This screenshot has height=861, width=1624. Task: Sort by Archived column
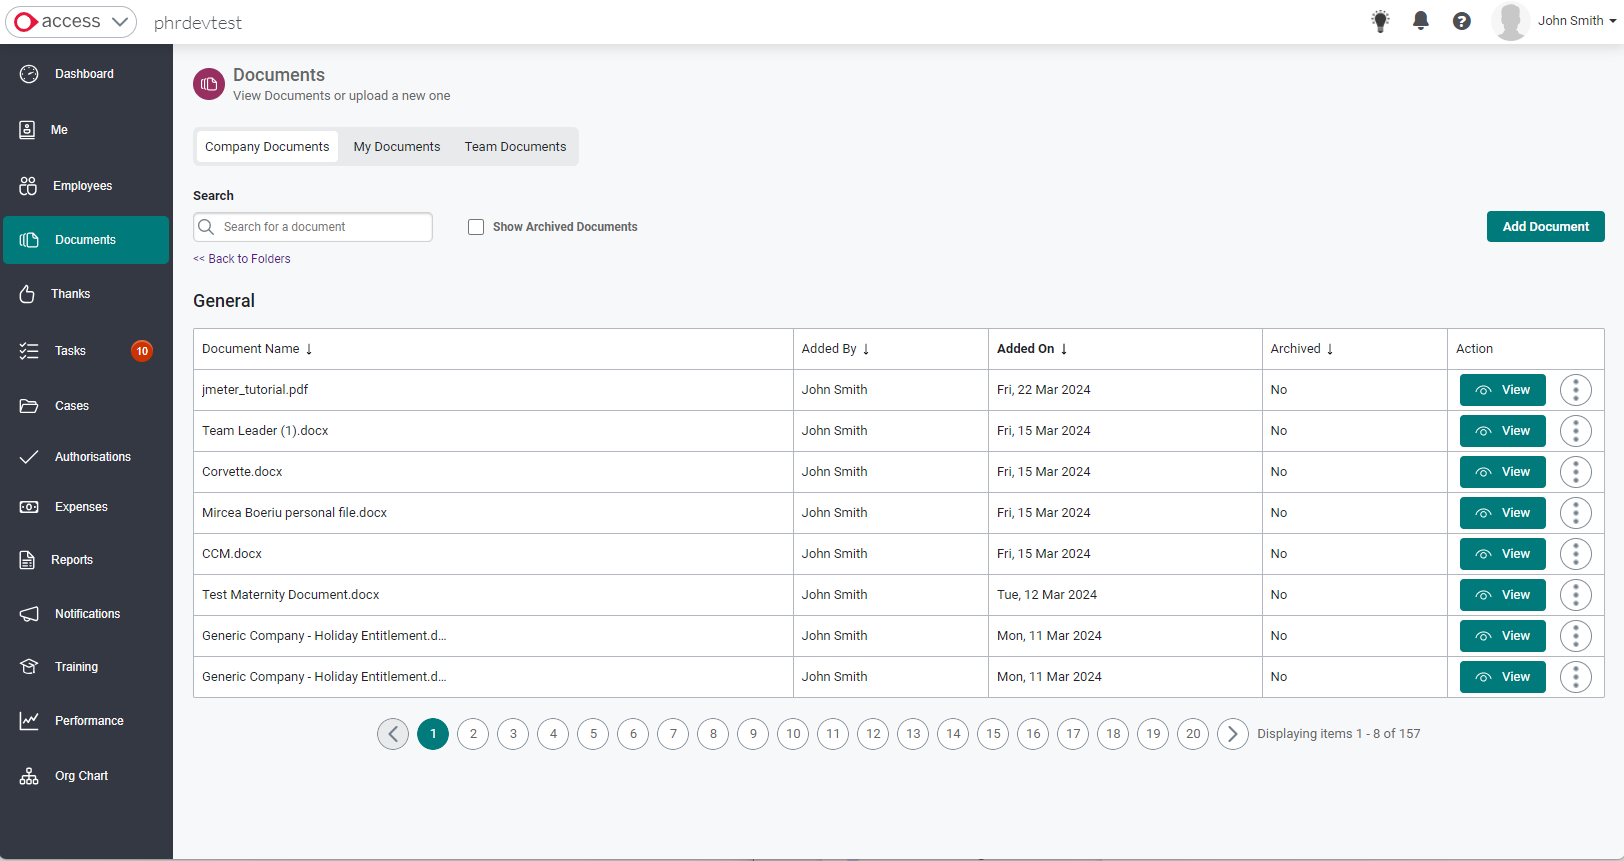1302,349
